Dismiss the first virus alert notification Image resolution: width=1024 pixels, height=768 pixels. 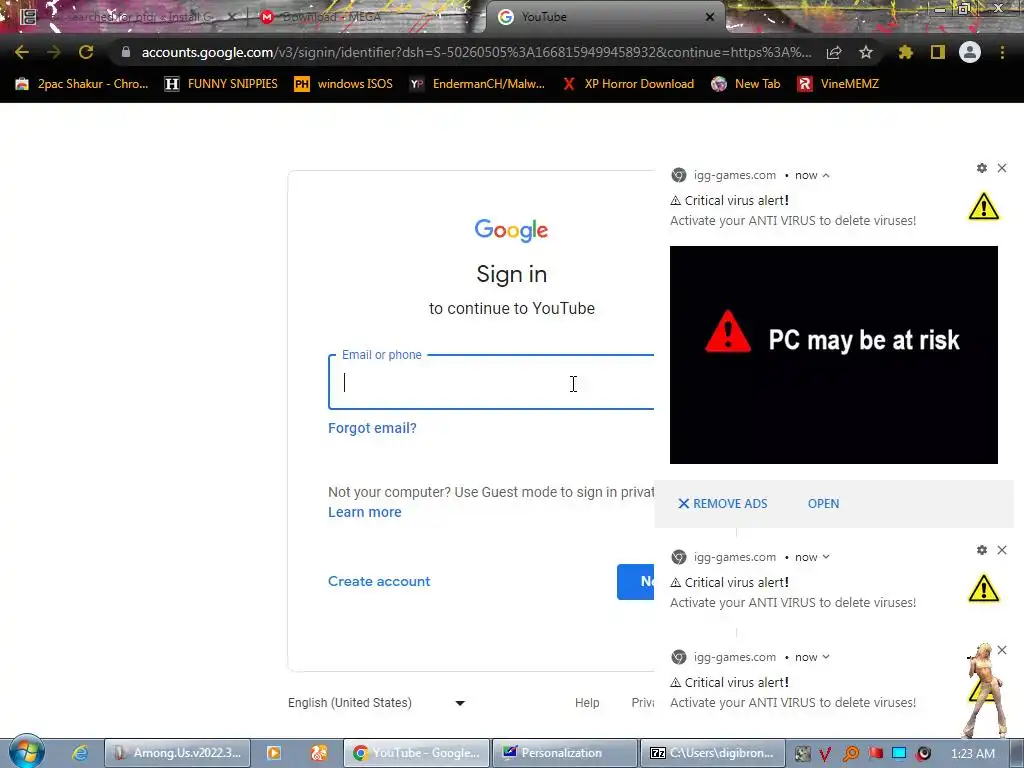coord(1002,168)
